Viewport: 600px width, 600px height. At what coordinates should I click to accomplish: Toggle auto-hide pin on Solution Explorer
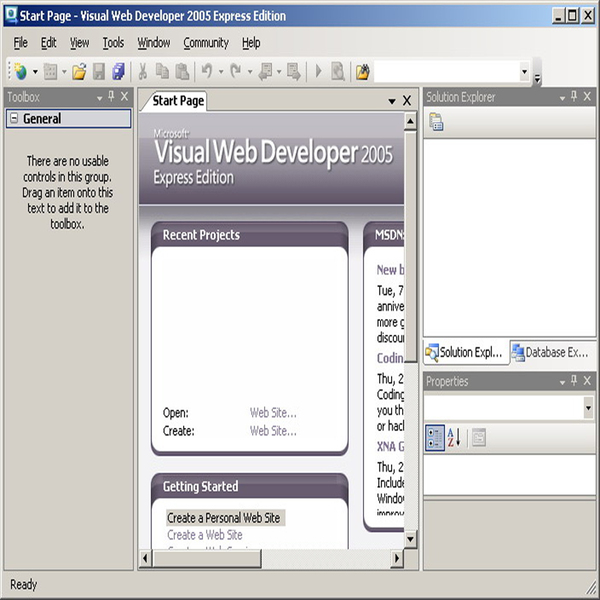coord(574,96)
